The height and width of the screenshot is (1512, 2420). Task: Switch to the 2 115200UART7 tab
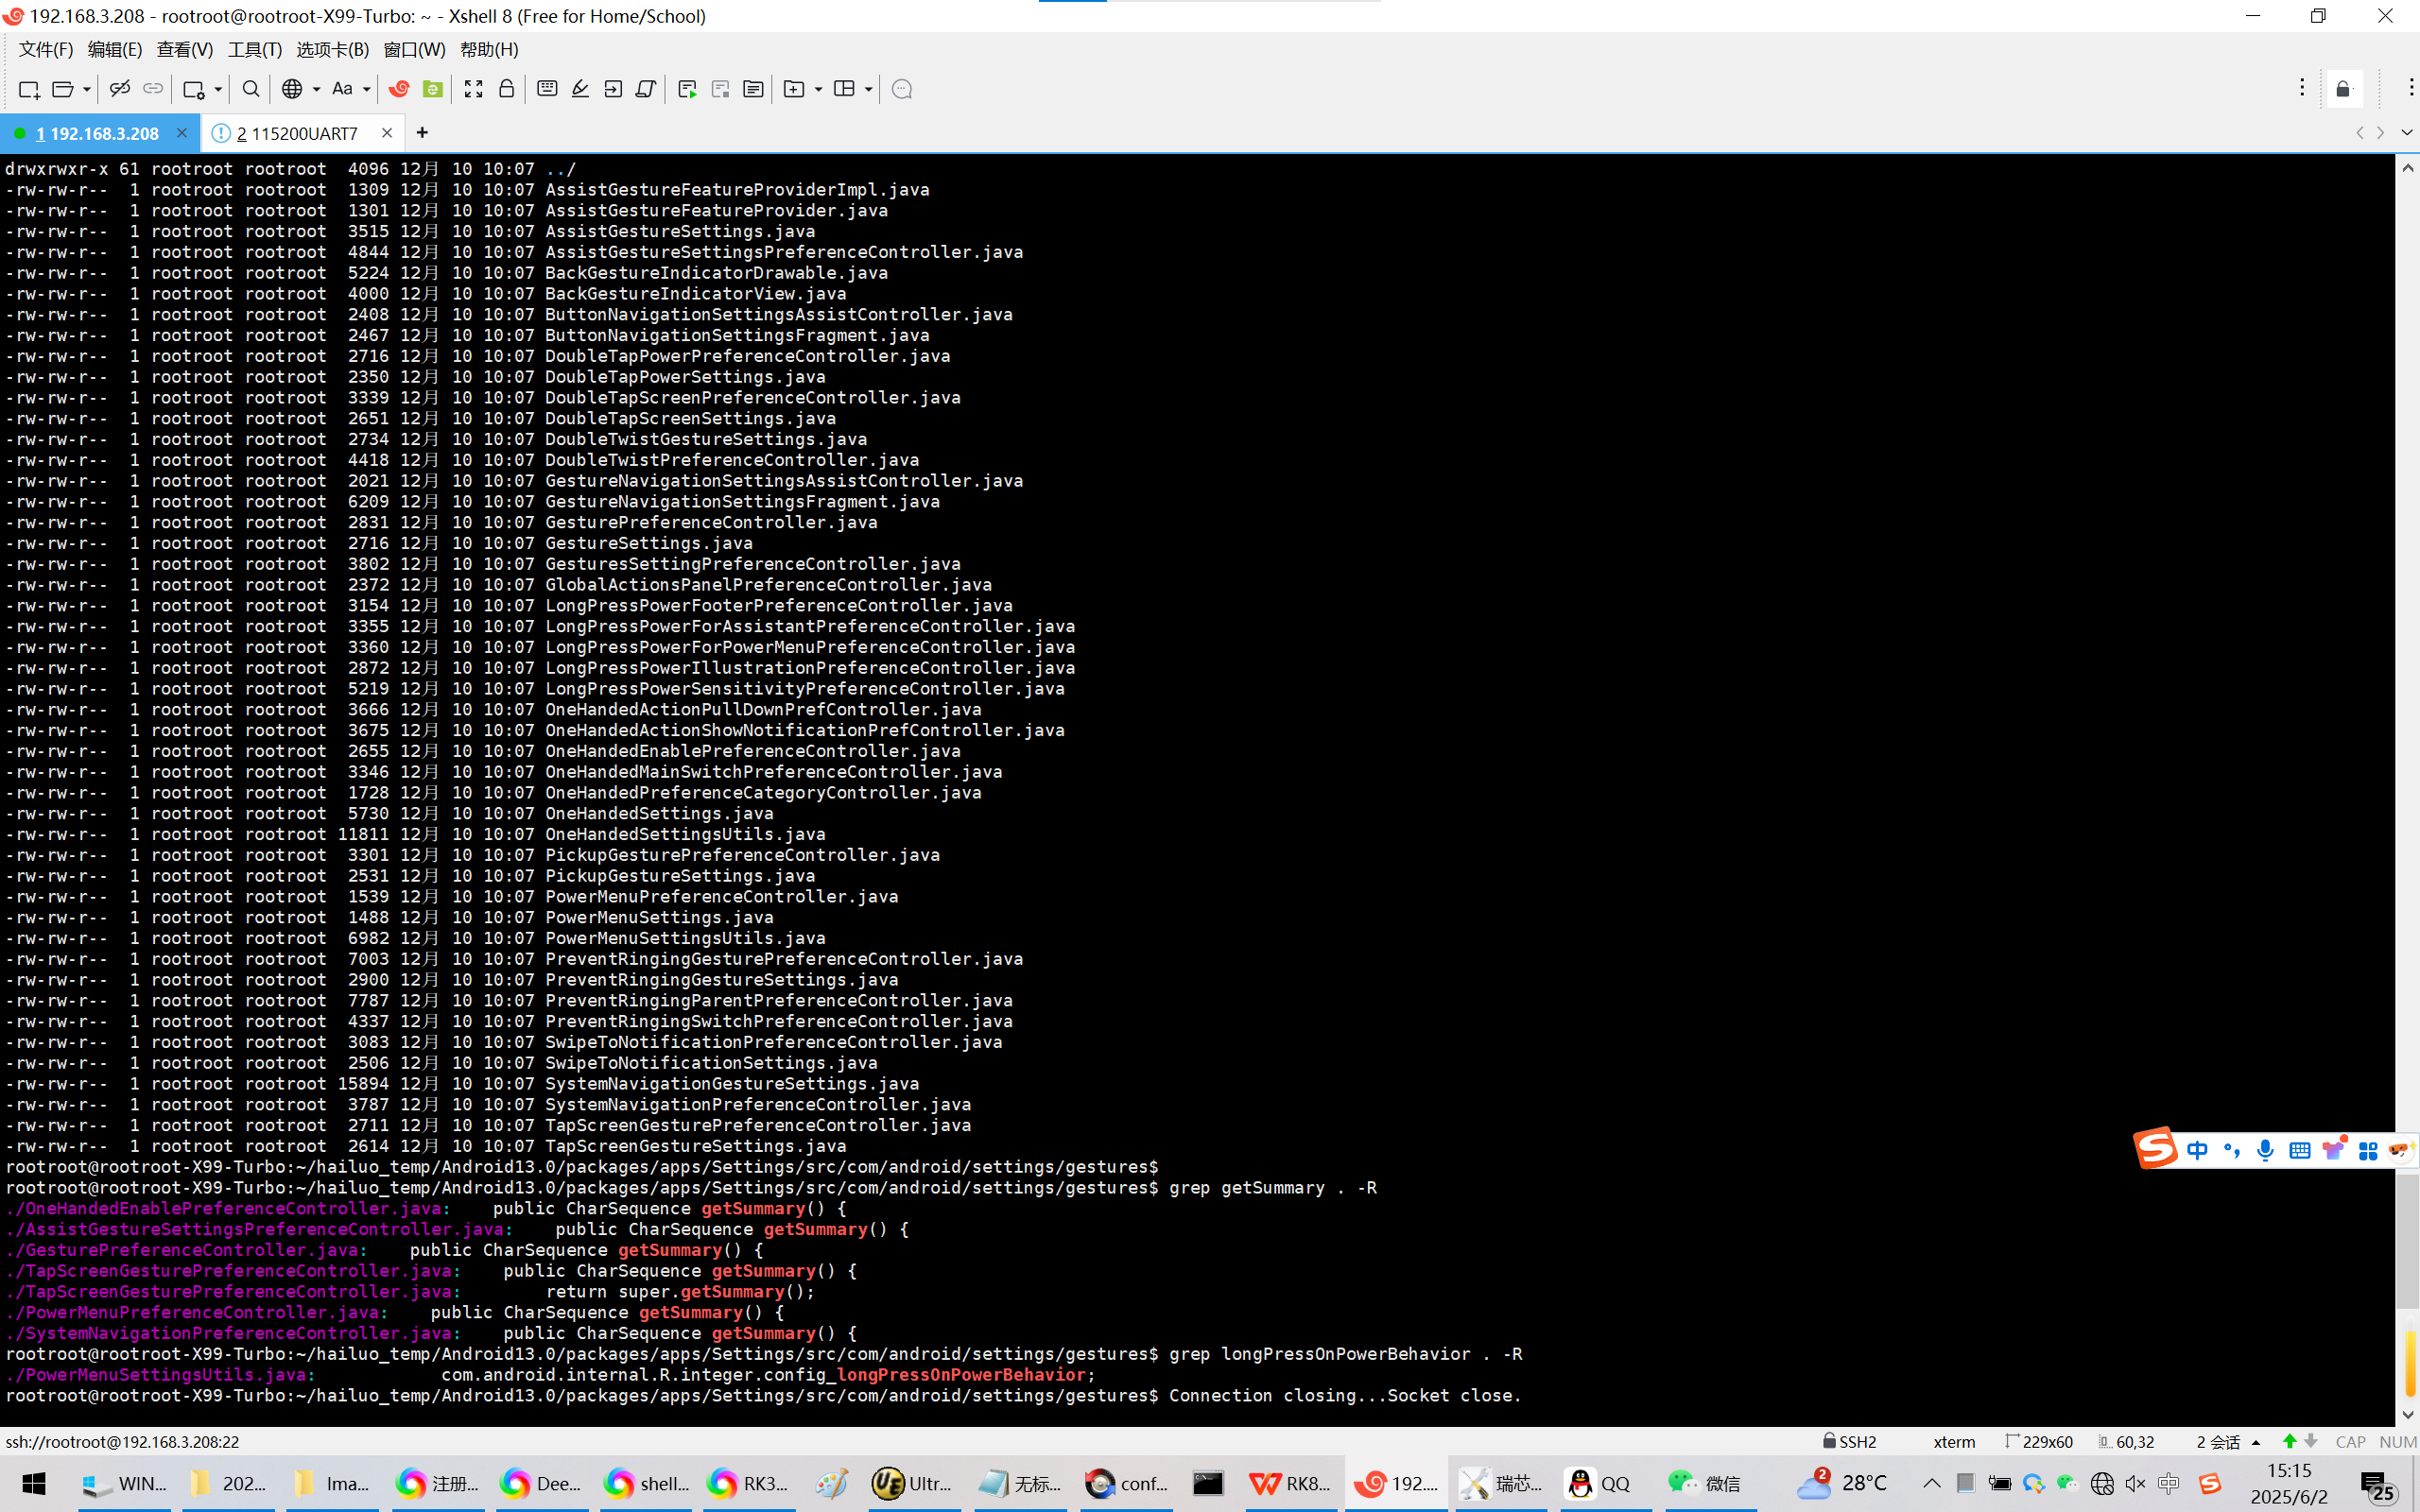pyautogui.click(x=297, y=133)
